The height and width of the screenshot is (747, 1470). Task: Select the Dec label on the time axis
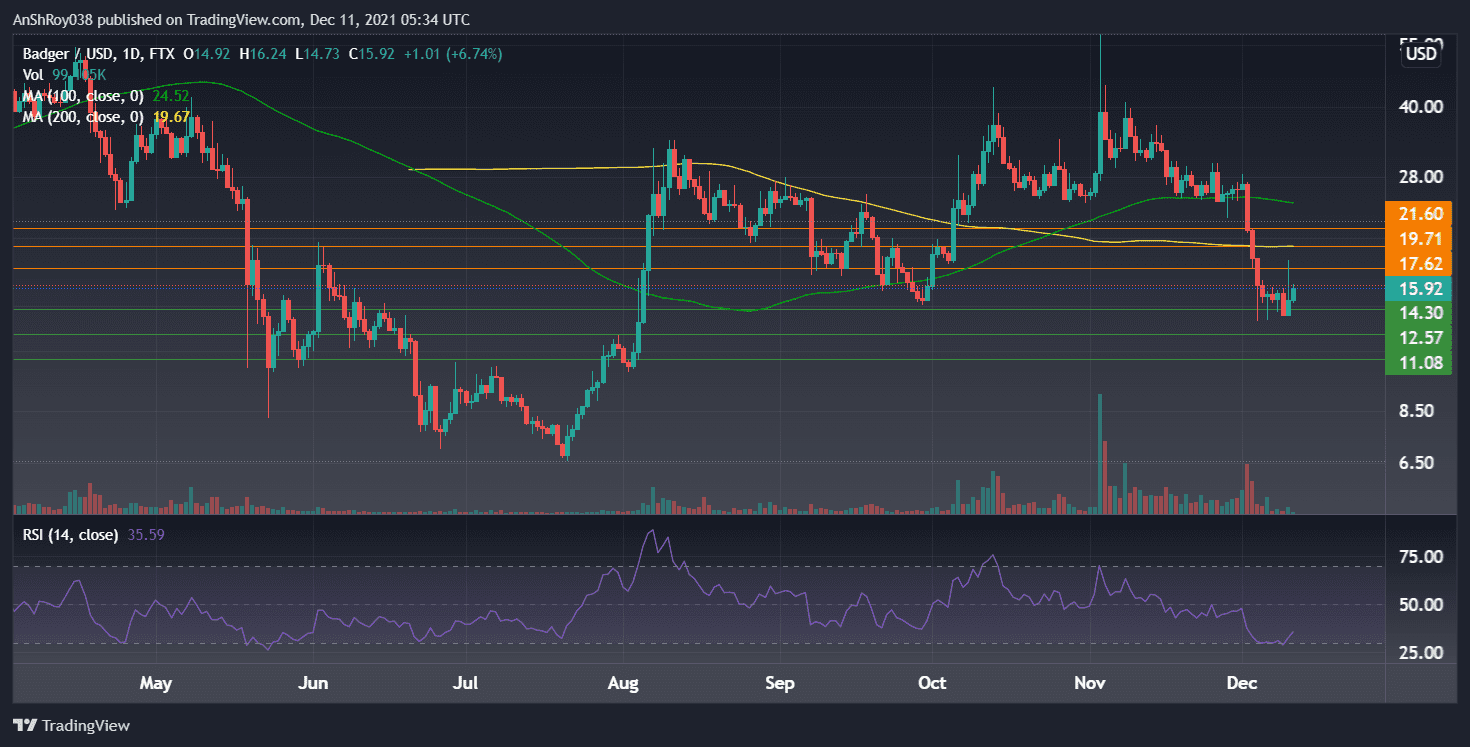1242,683
